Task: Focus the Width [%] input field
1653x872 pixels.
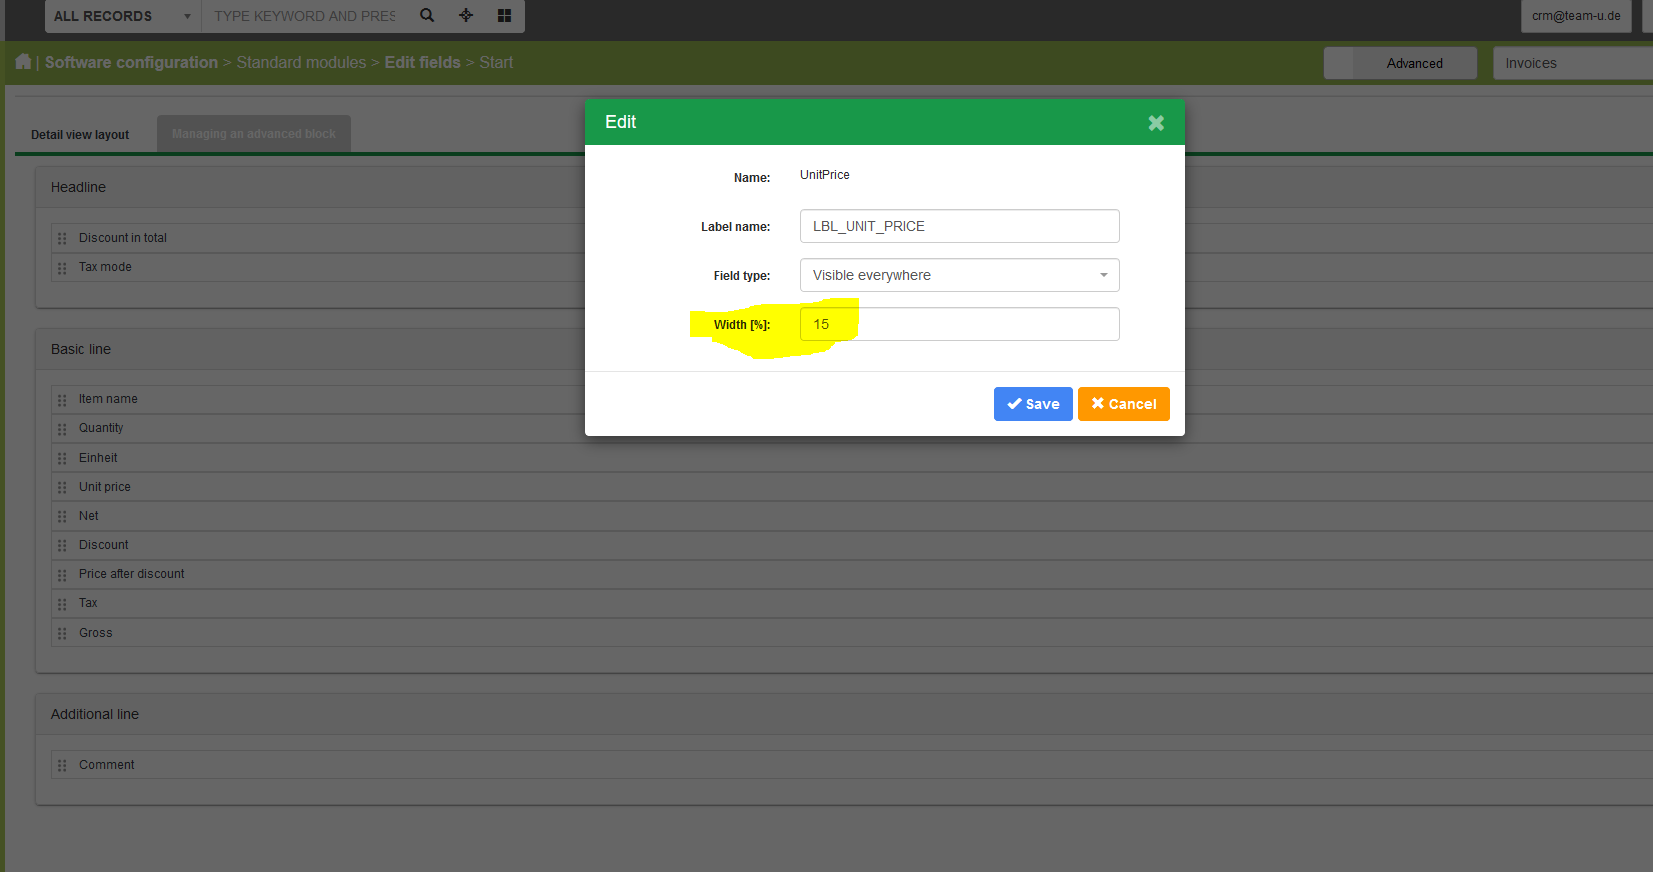Action: coord(959,324)
